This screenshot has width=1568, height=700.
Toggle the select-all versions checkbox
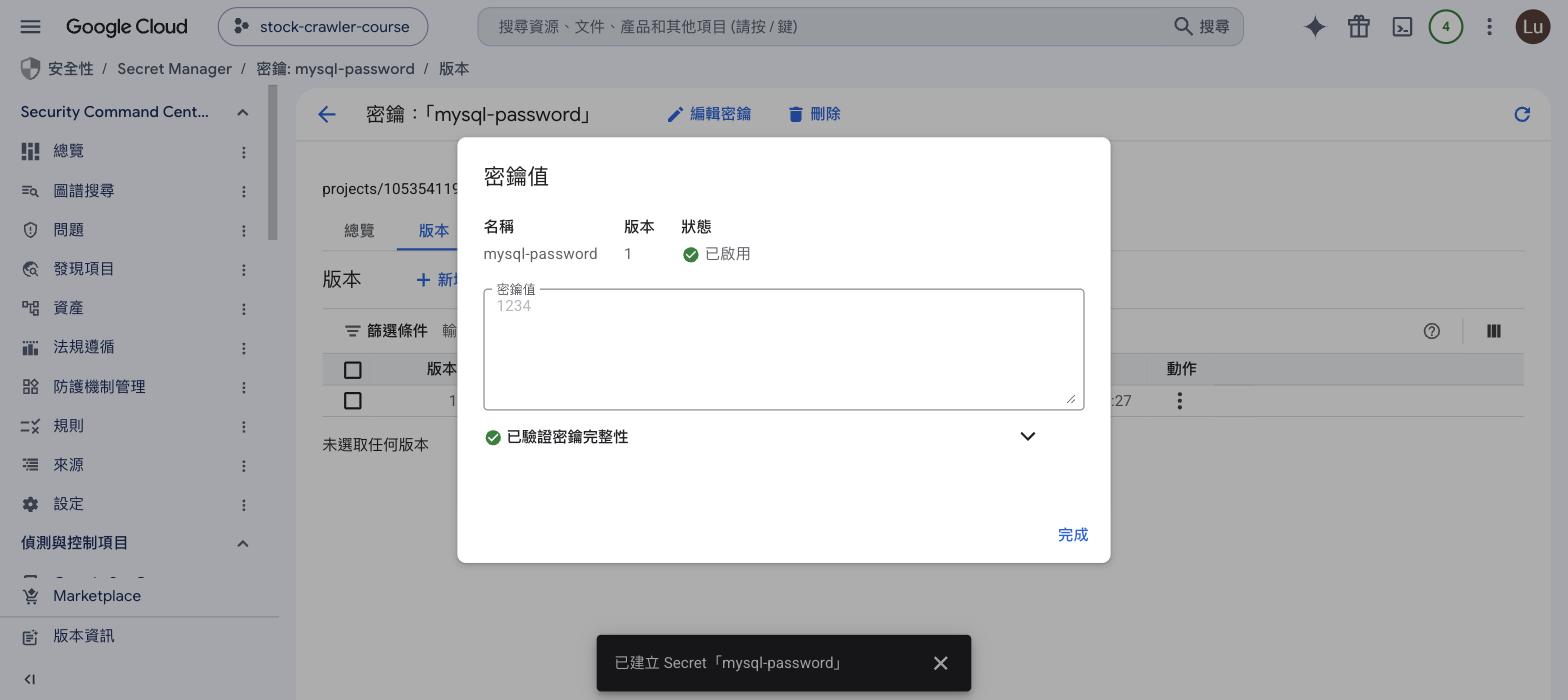352,370
